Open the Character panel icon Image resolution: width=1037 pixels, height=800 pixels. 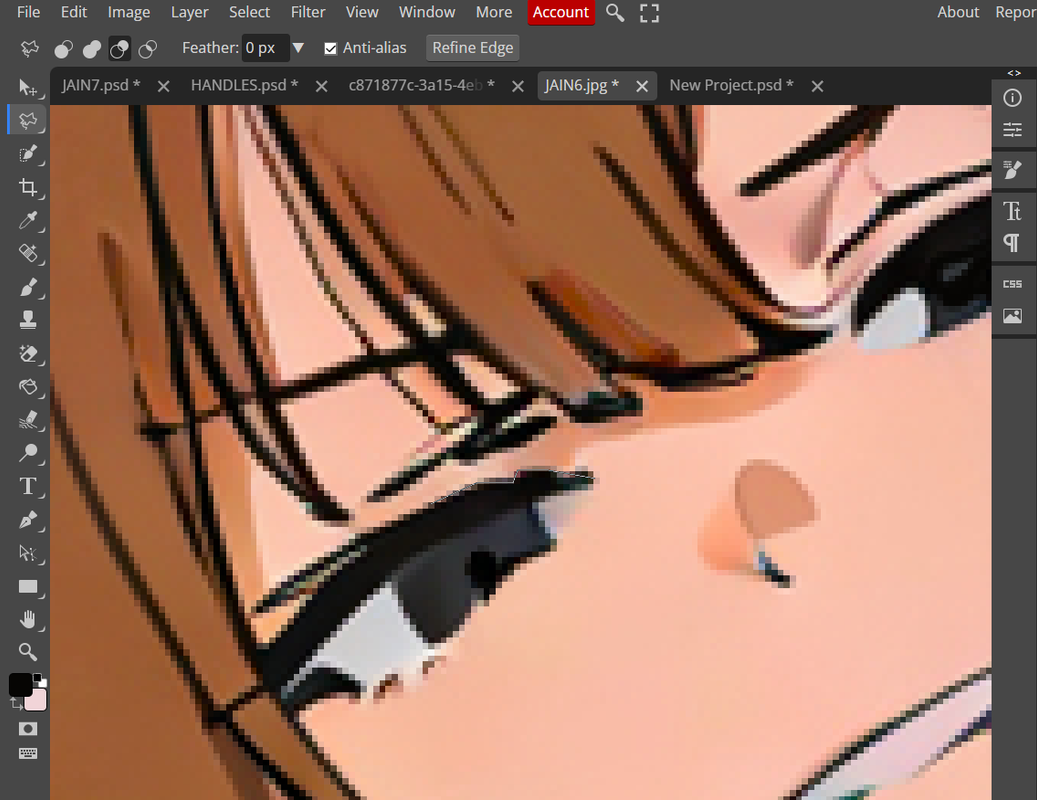1013,211
